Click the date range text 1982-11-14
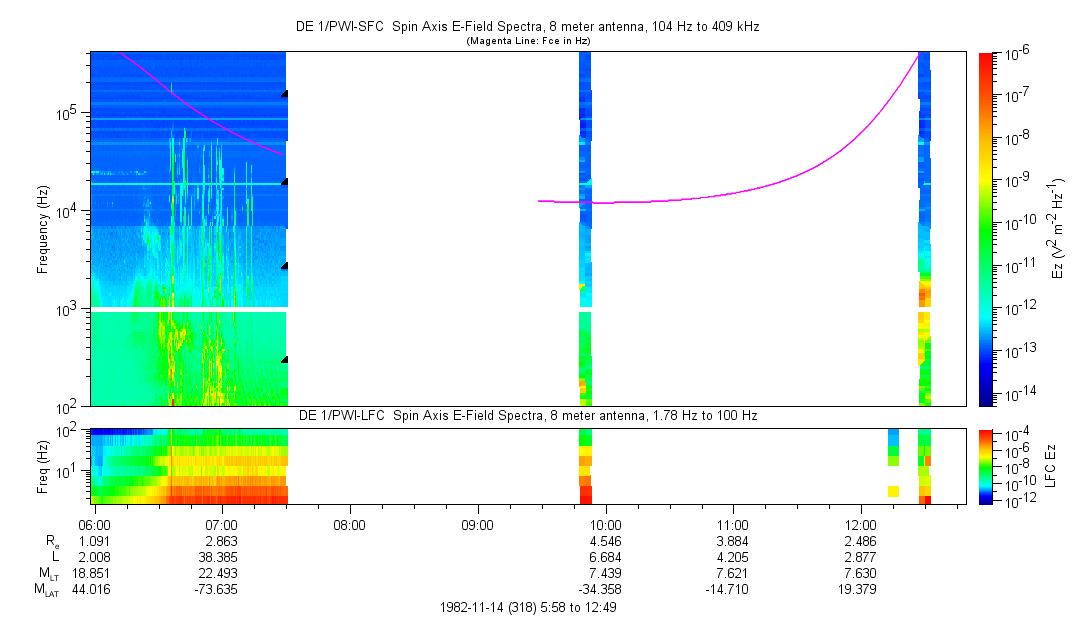1083x620 pixels. point(535,607)
